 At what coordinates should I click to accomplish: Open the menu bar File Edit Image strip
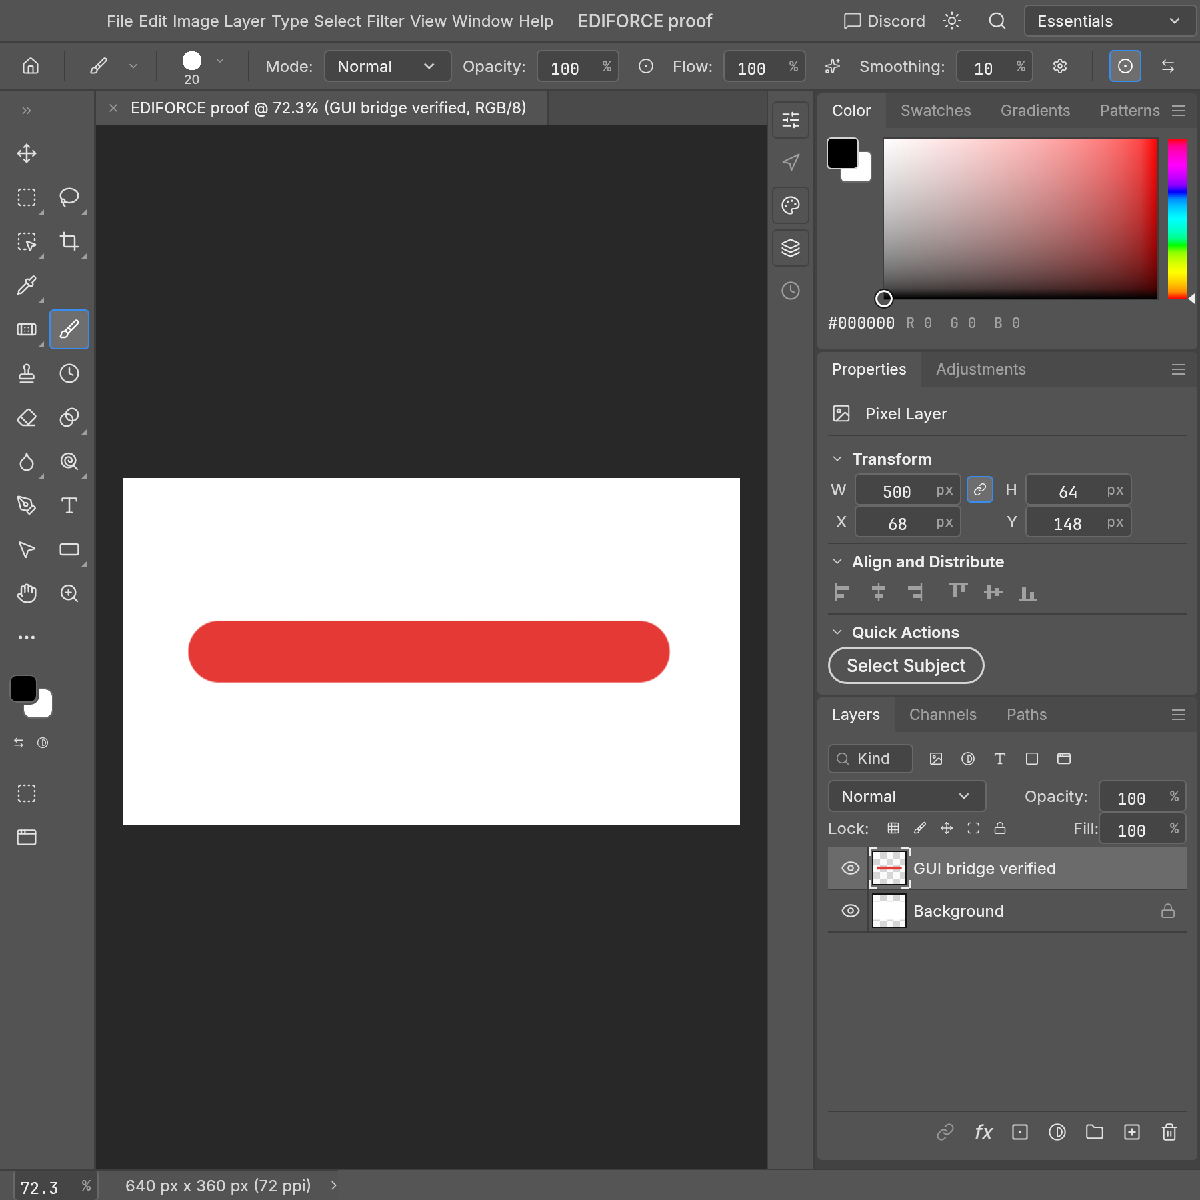click(330, 21)
